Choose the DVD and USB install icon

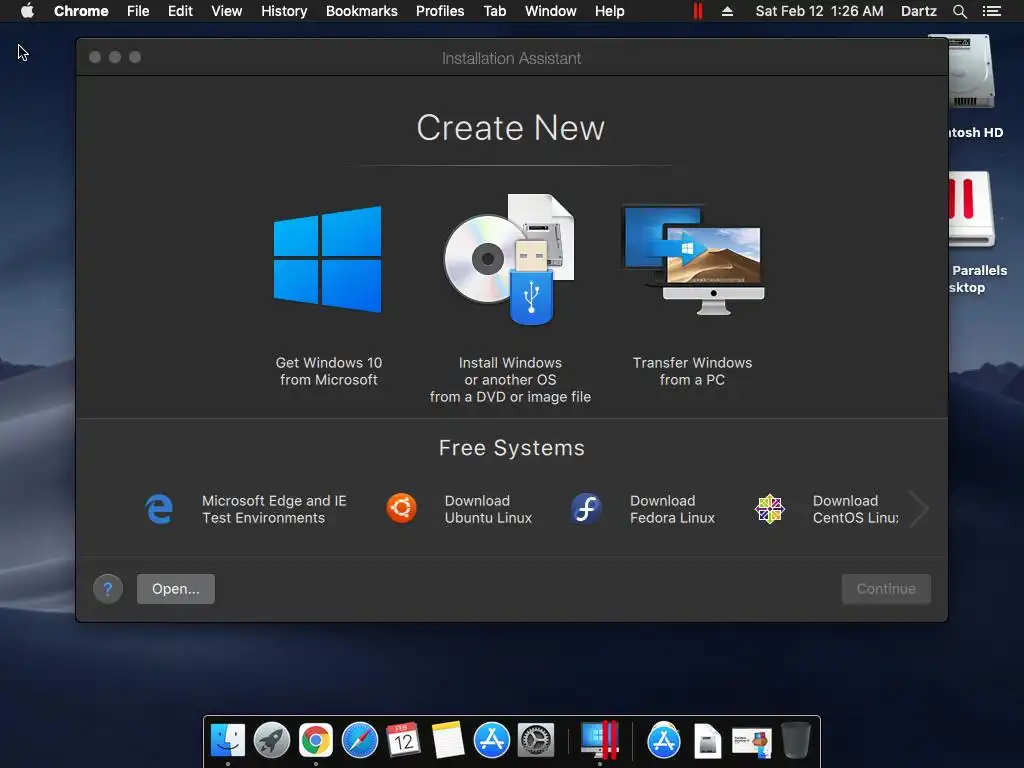(x=509, y=259)
